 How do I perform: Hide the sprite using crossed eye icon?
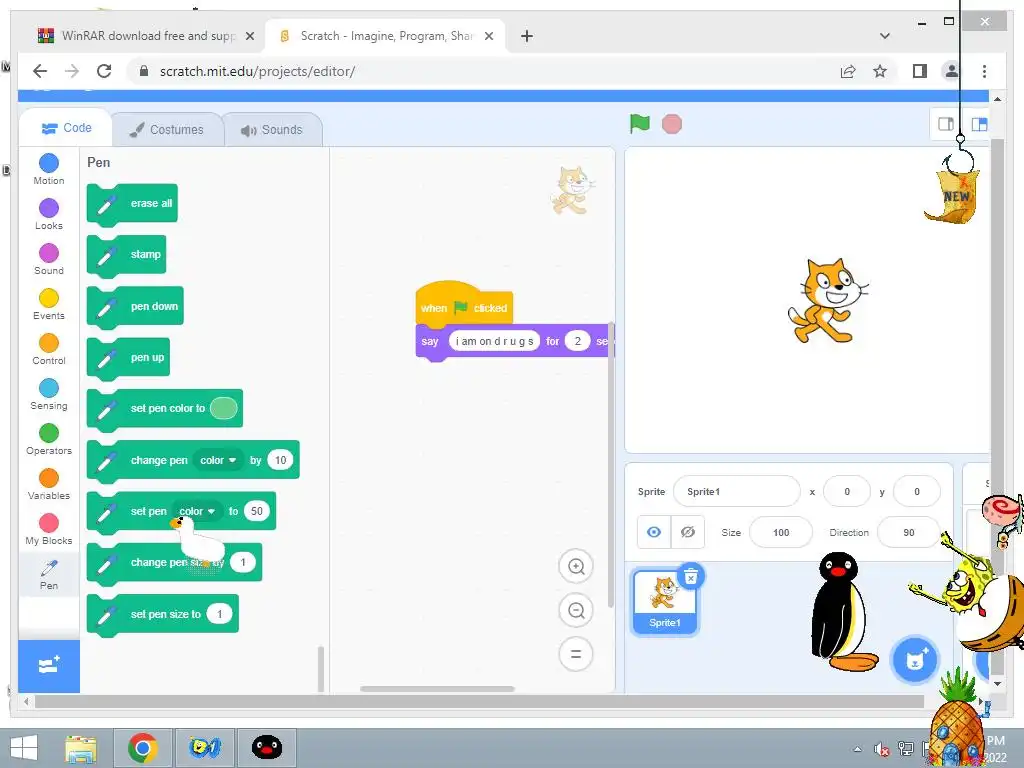click(688, 532)
